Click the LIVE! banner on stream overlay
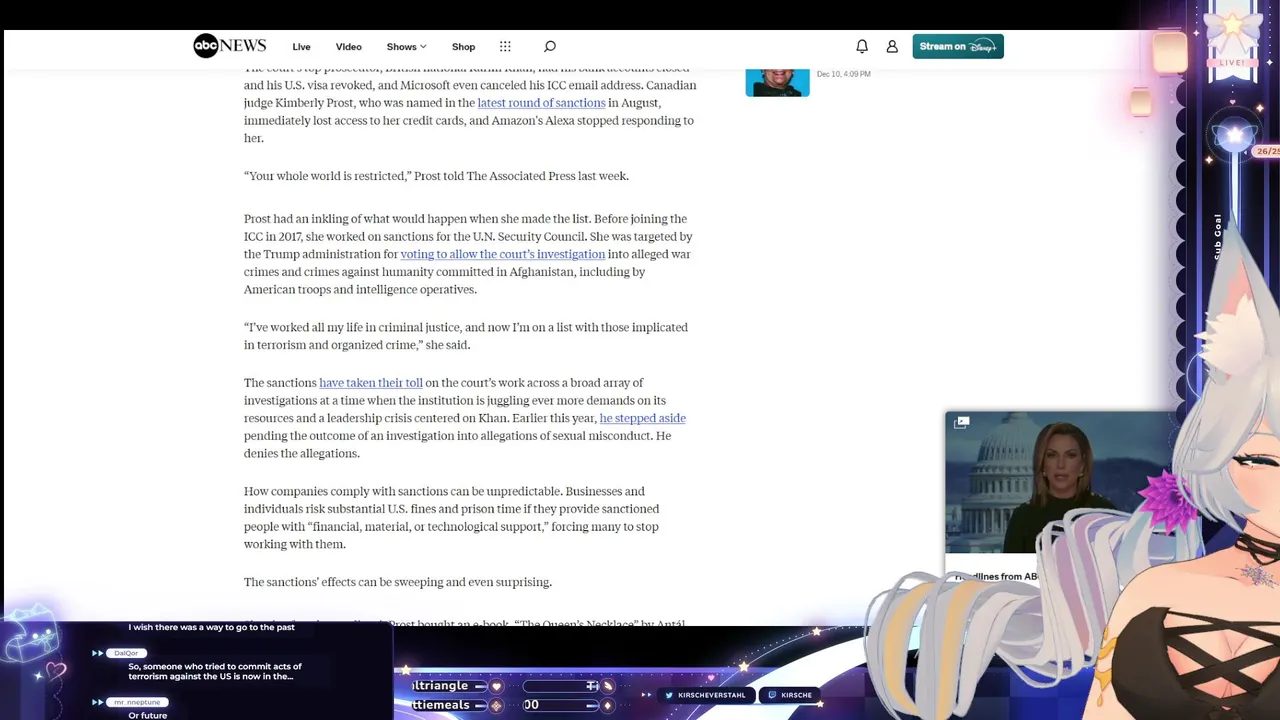 (1232, 62)
